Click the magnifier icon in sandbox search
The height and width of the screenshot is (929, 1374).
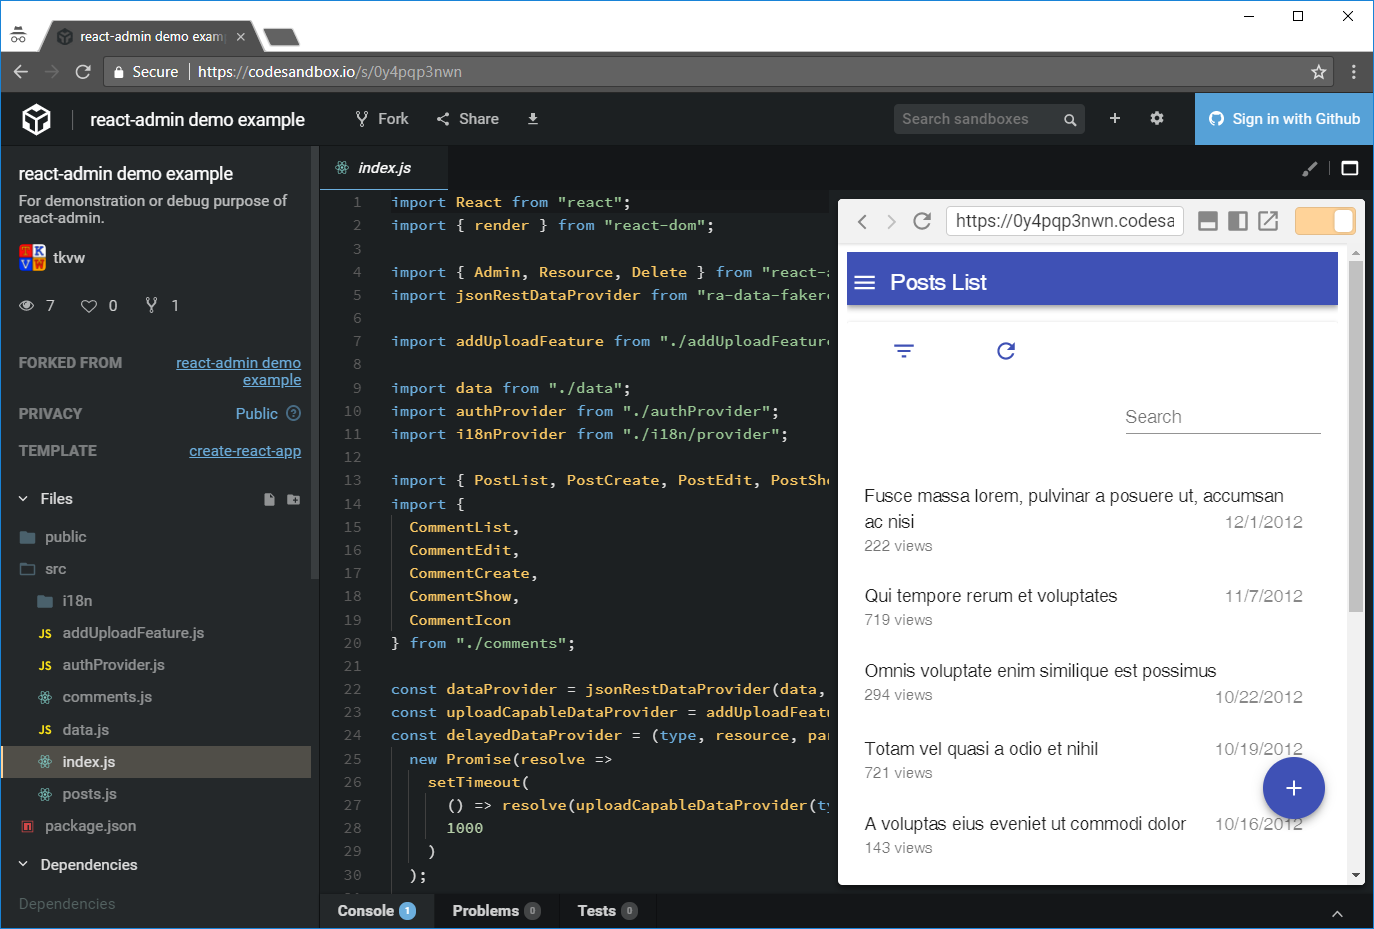coord(1070,120)
